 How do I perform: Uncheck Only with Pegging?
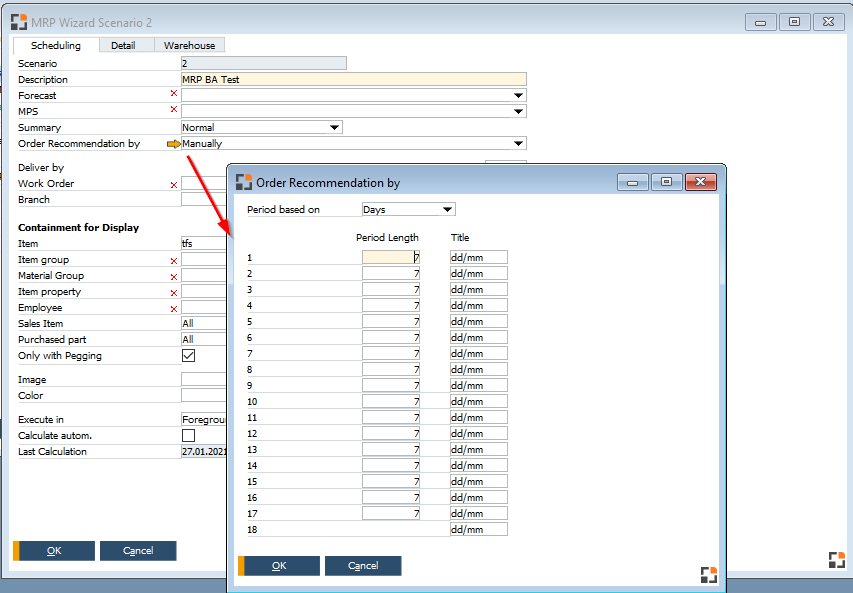[188, 355]
